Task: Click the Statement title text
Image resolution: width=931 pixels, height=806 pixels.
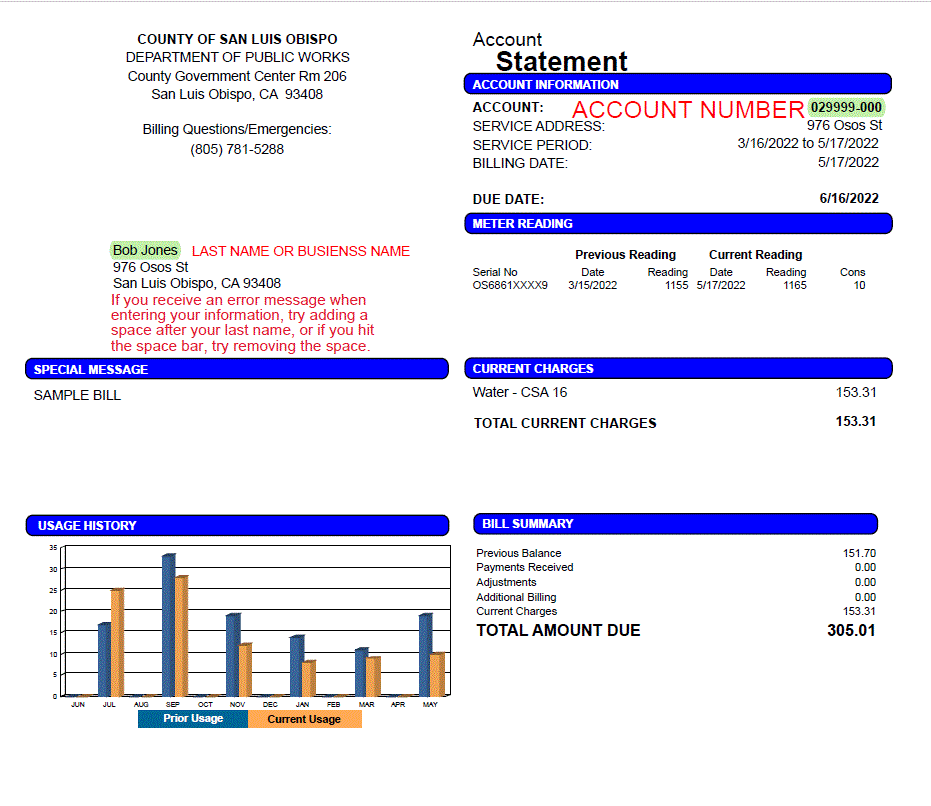Action: pyautogui.click(x=562, y=61)
